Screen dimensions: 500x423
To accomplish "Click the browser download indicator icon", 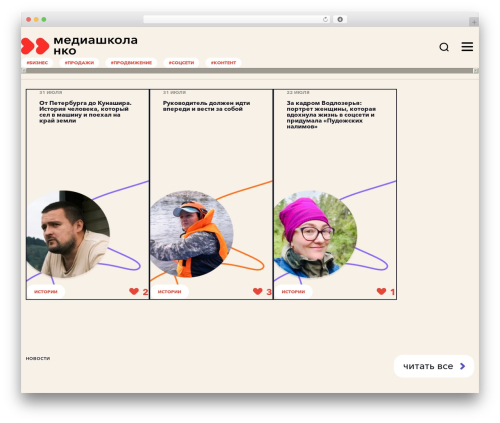I will coord(340,20).
